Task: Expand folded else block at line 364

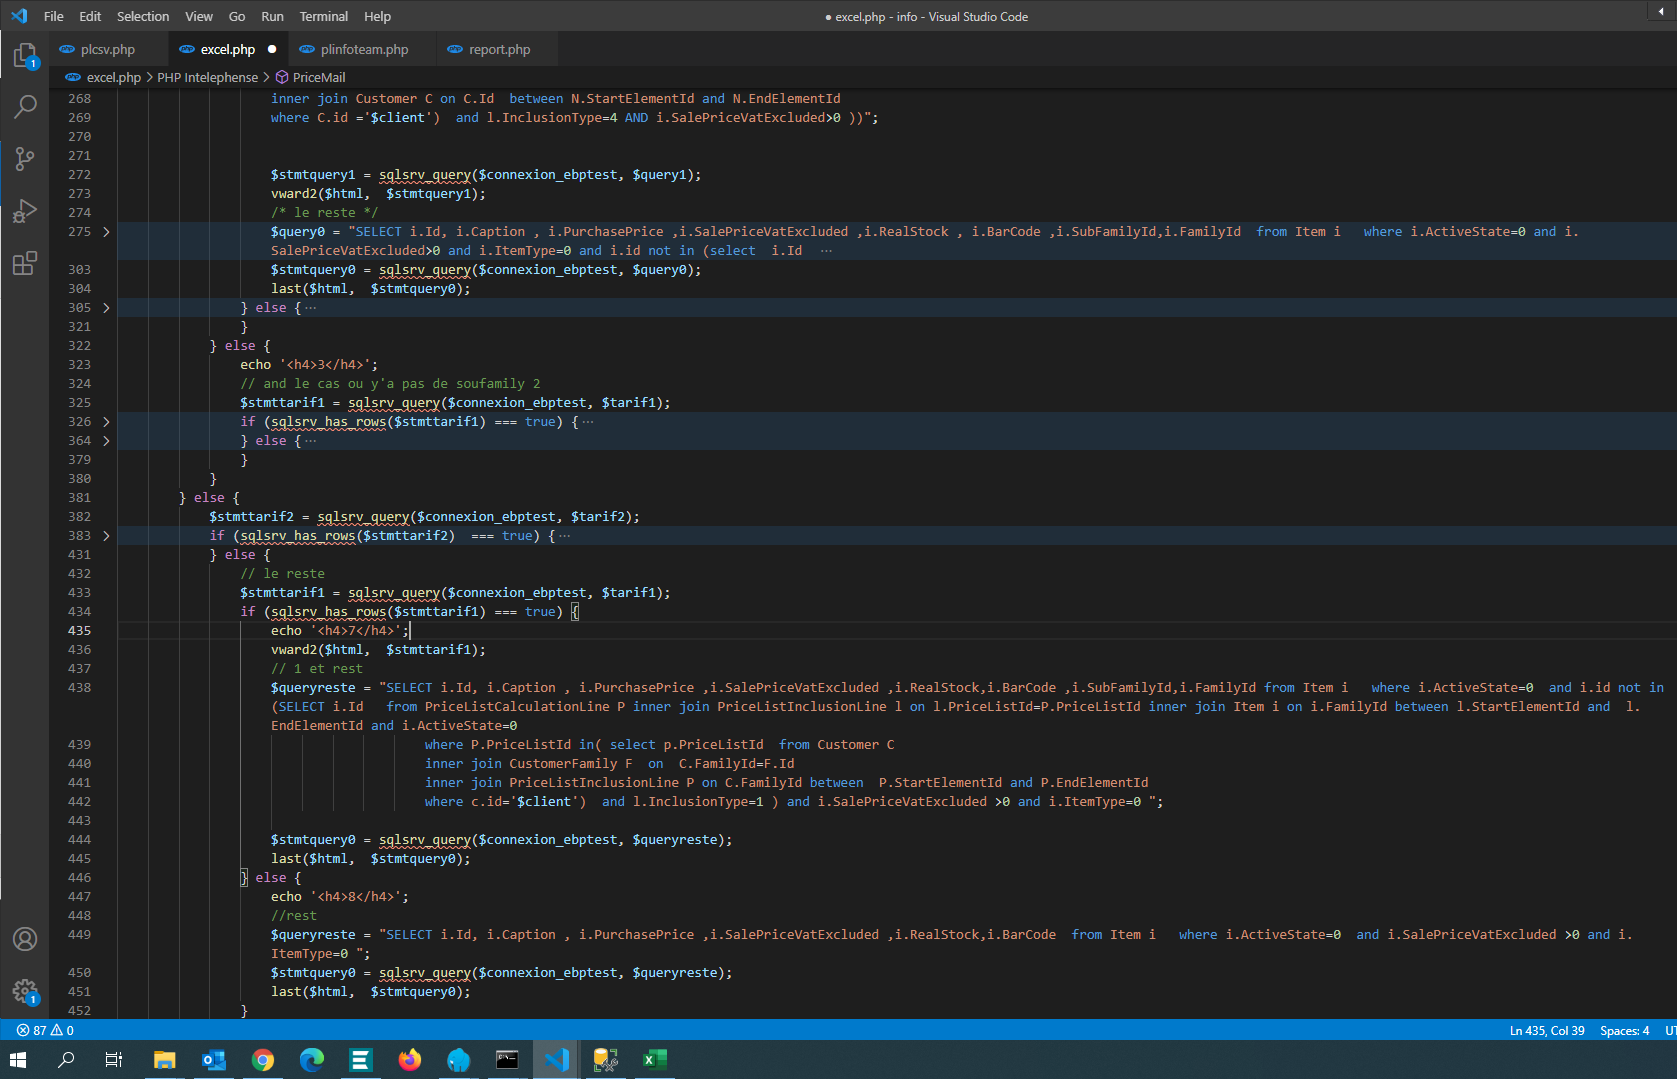Action: point(106,441)
